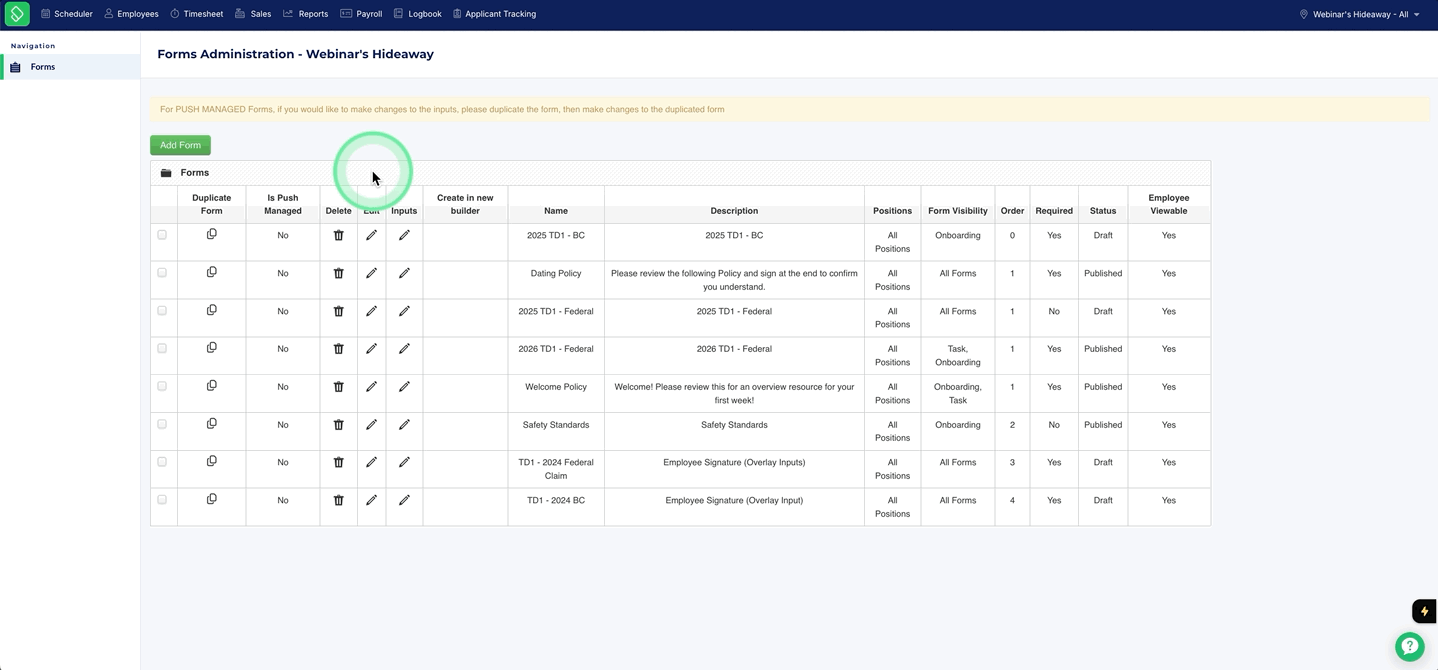Screen dimensions: 1438x670
Task: Click the Required column header
Action: (1054, 211)
